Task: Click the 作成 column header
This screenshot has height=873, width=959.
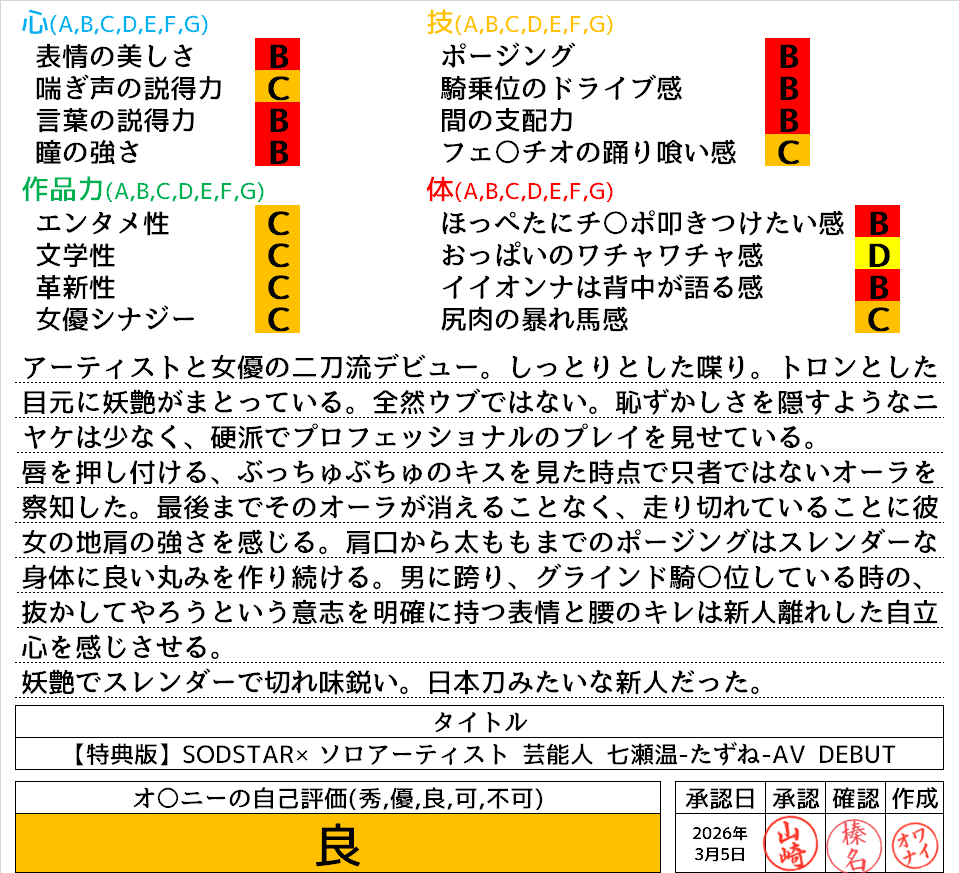Action: (913, 798)
